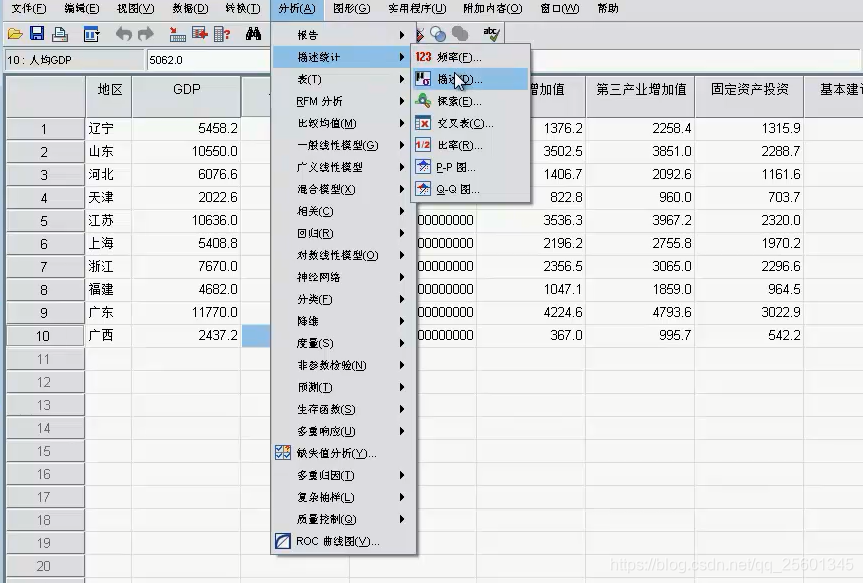
Task: Click the Undo arrow icon
Action: pos(124,34)
